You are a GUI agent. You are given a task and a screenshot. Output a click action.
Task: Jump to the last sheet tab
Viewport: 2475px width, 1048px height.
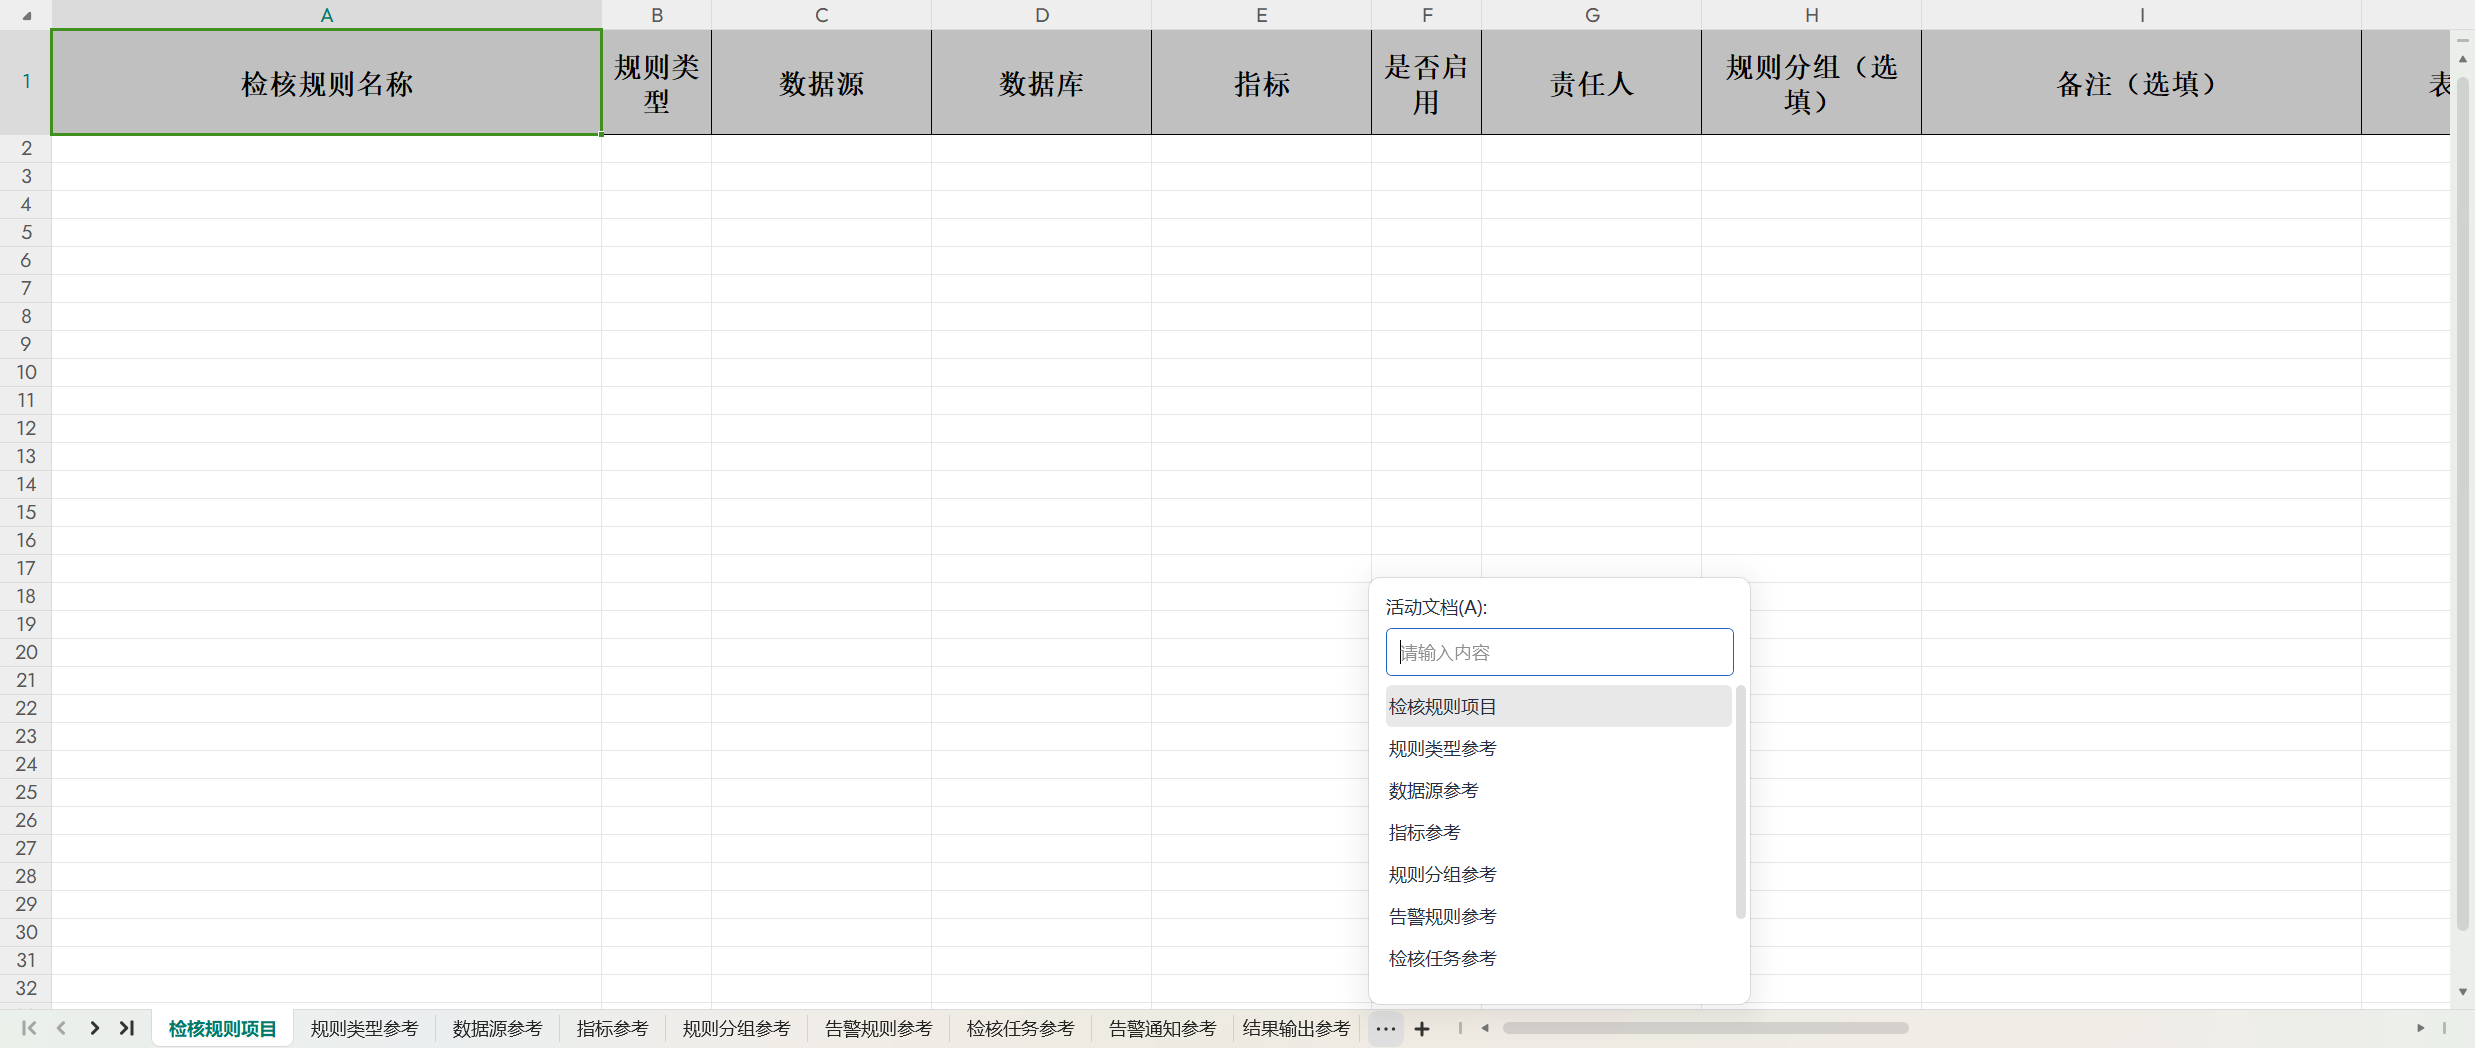click(x=127, y=1028)
